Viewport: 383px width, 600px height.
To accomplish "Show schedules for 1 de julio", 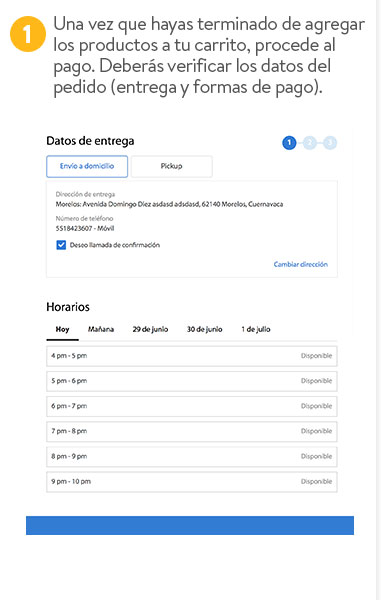I will click(x=256, y=329).
